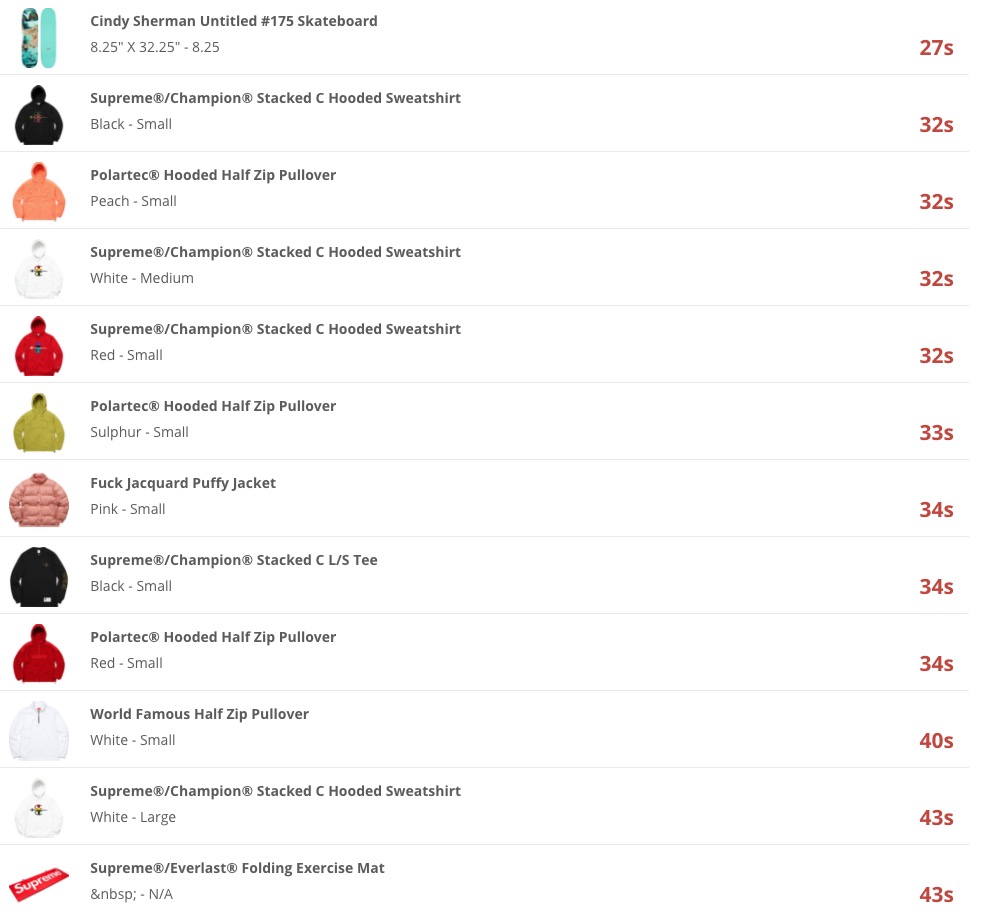The image size is (981, 918).
Task: Open the Cindy Sherman skateboard thumbnail
Action: coord(39,38)
